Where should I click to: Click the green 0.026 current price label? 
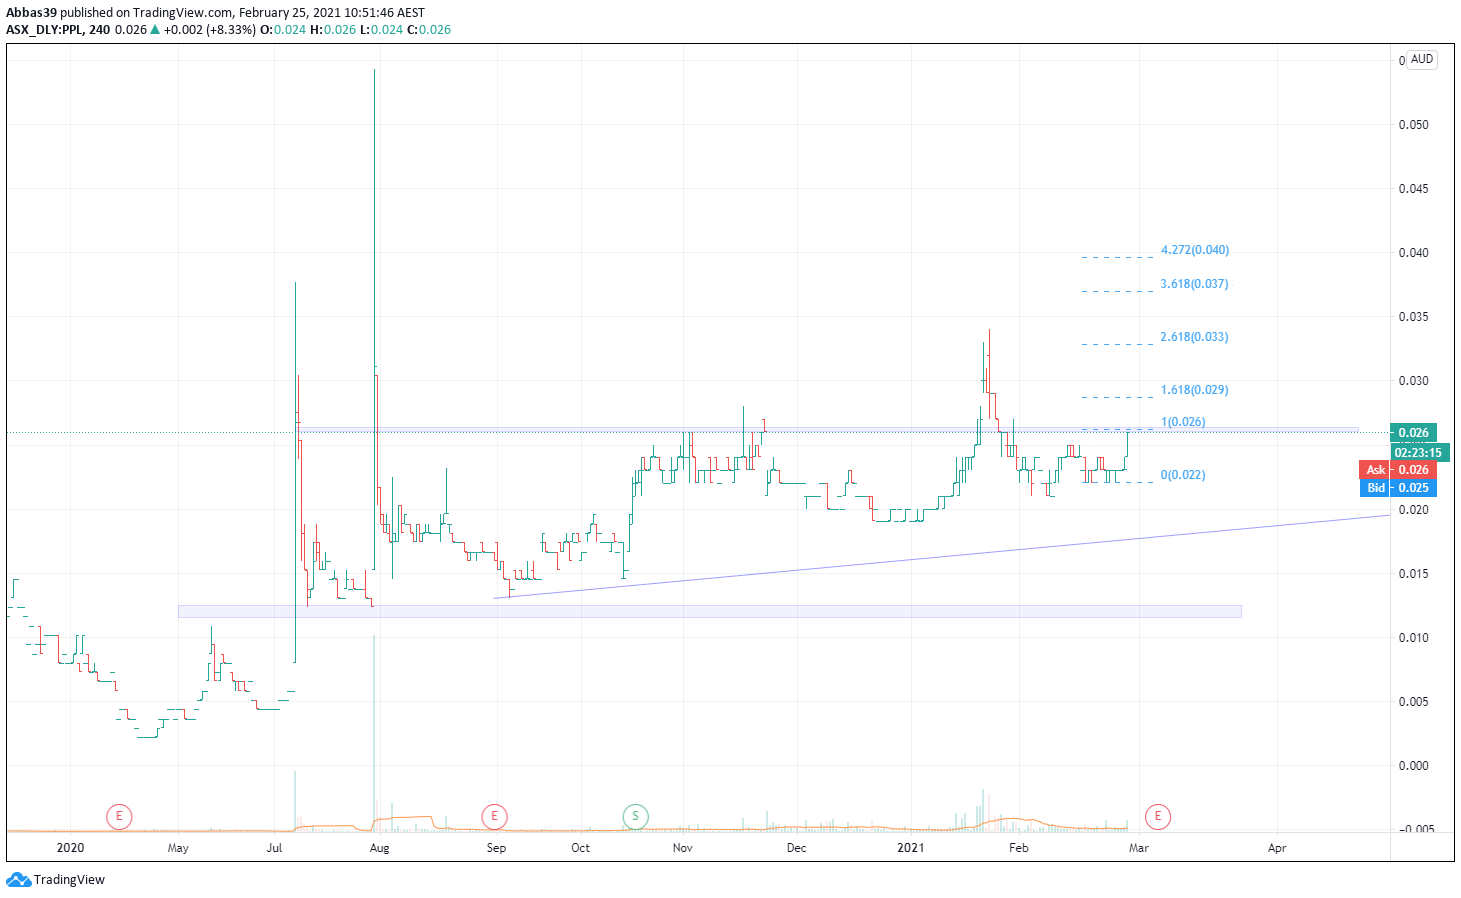click(x=1413, y=433)
